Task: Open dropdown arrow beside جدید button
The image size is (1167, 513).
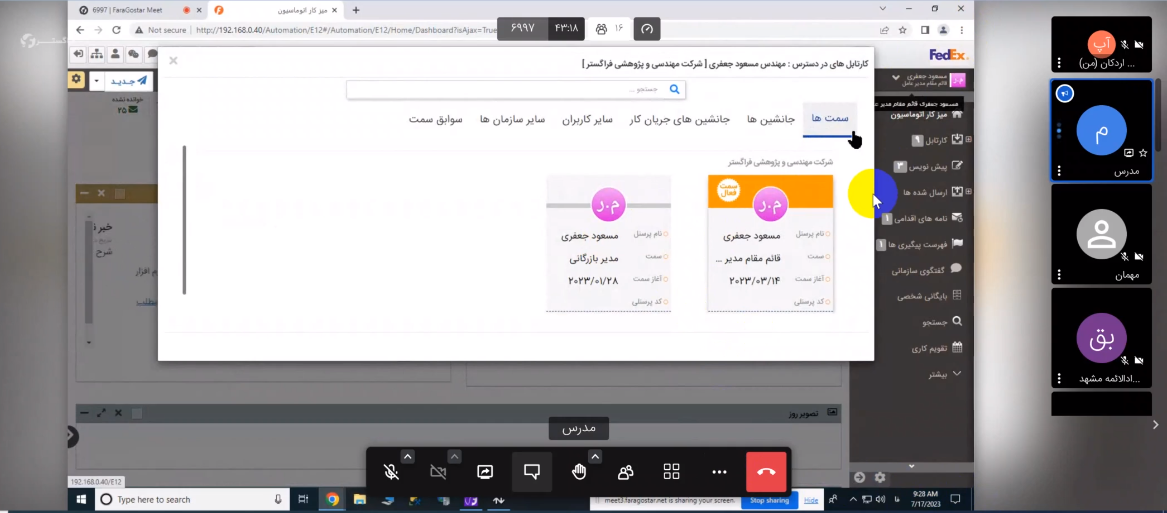Action: point(97,80)
